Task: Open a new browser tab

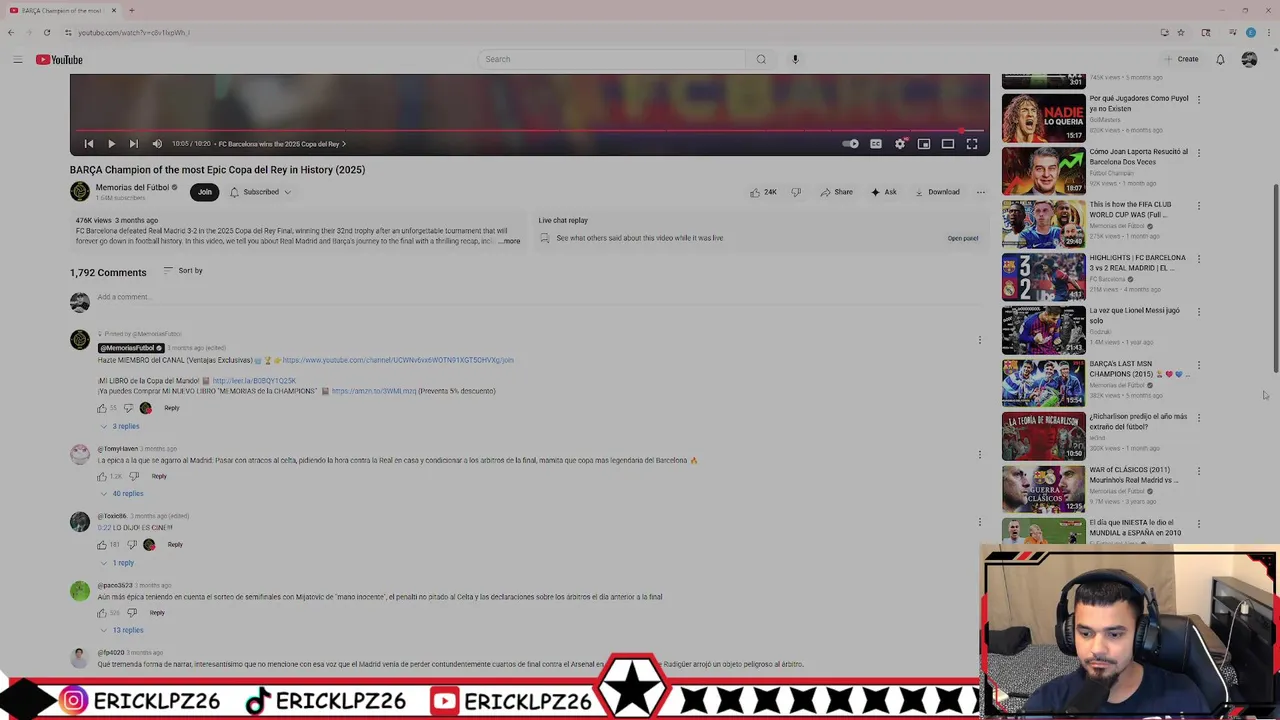Action: click(131, 10)
